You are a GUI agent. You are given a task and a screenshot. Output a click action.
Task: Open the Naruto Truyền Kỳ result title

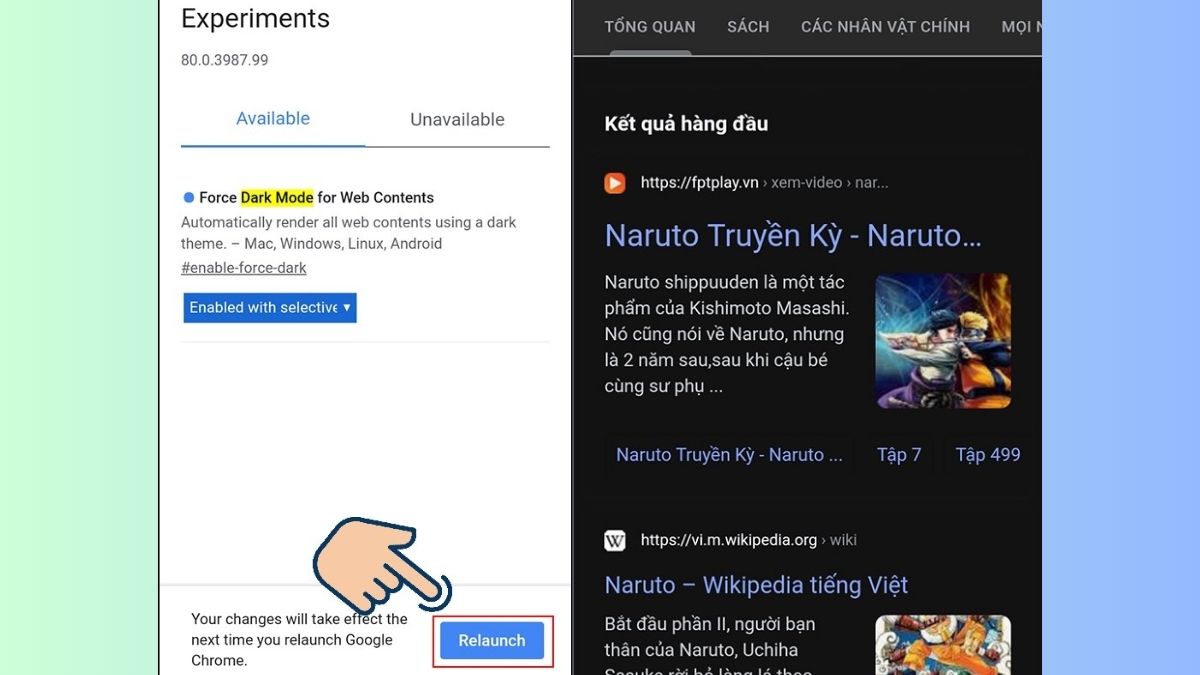click(793, 236)
